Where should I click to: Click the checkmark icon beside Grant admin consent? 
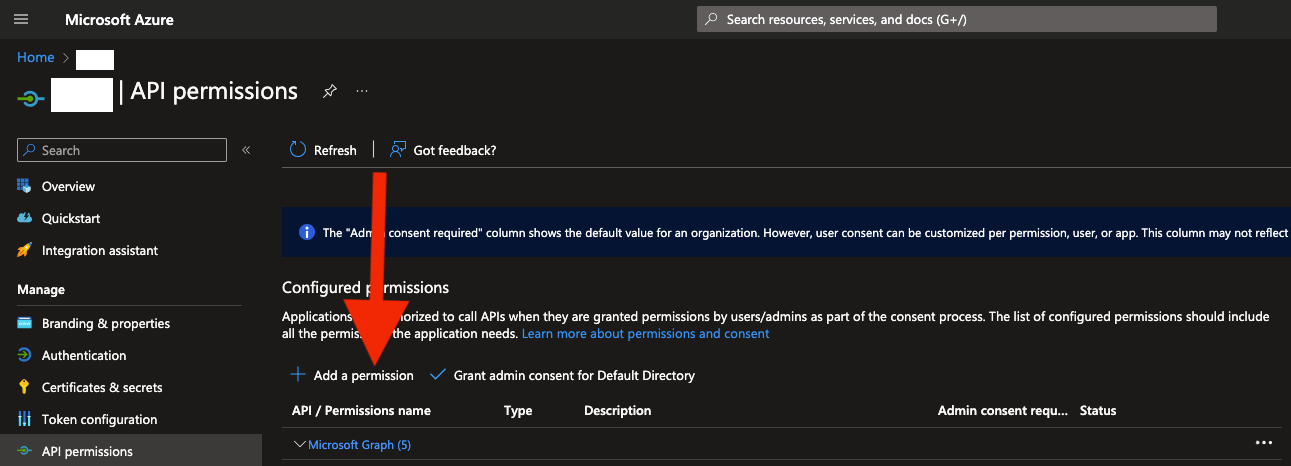(437, 375)
